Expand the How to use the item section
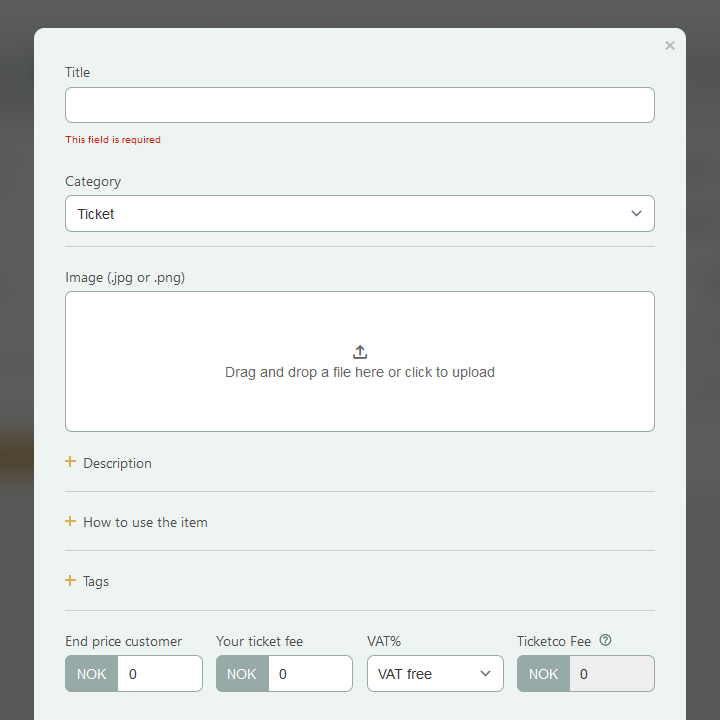Screen dimensions: 720x720 click(145, 523)
